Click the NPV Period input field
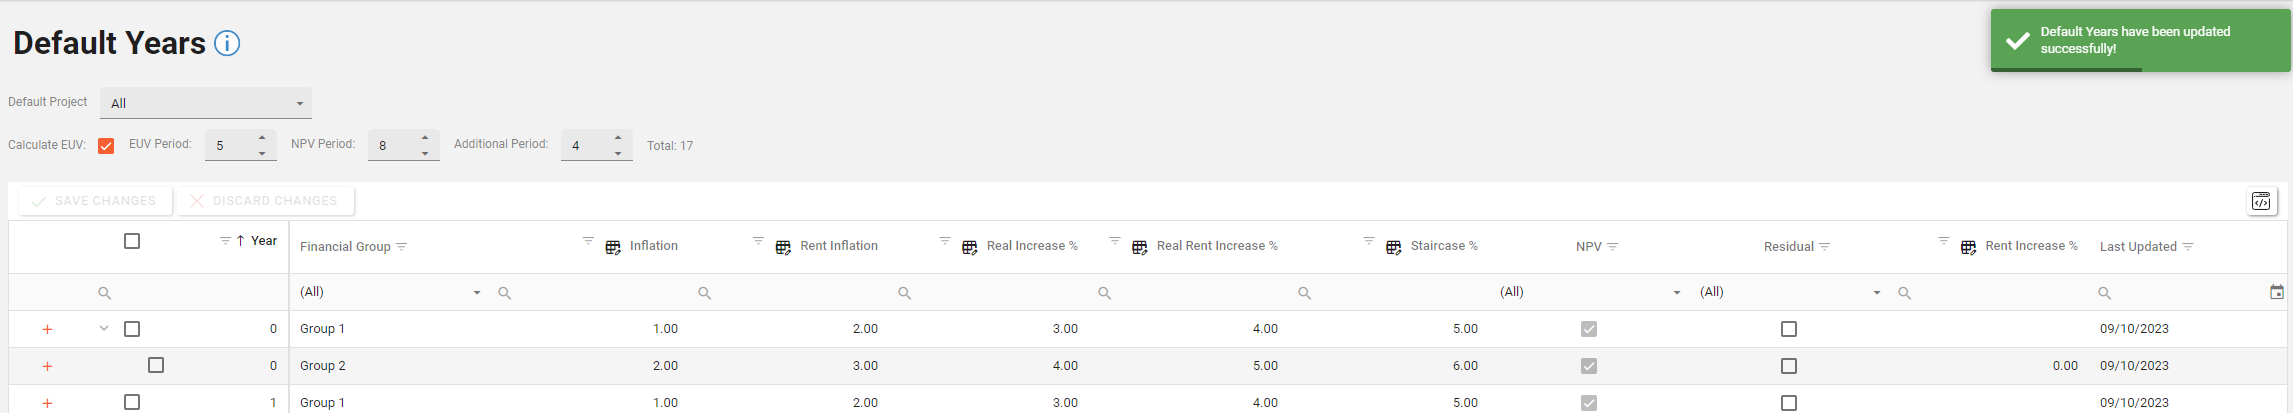The width and height of the screenshot is (2293, 413). (x=392, y=146)
